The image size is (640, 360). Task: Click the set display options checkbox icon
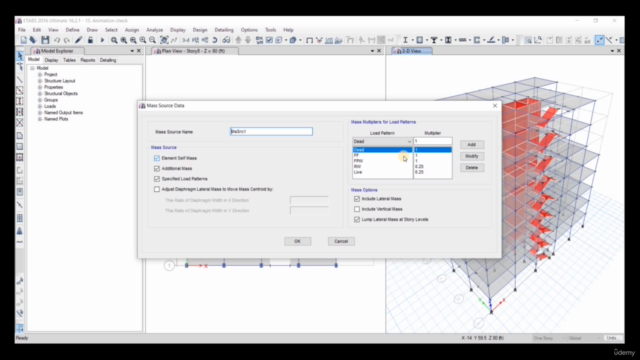tap(269, 40)
